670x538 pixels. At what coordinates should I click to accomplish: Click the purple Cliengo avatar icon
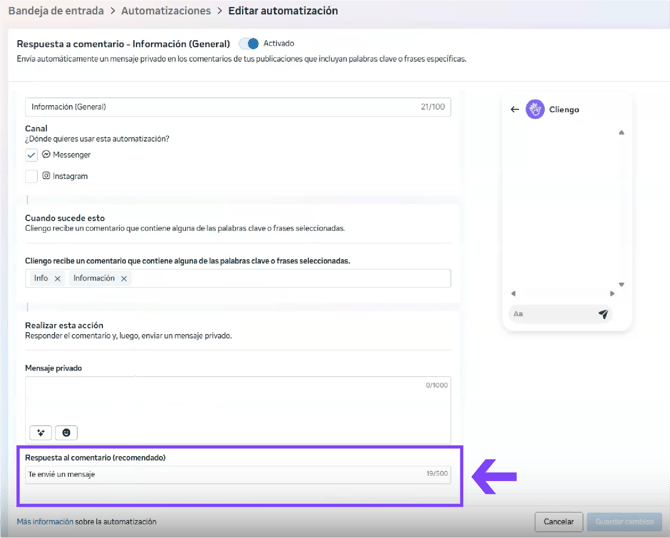click(535, 110)
